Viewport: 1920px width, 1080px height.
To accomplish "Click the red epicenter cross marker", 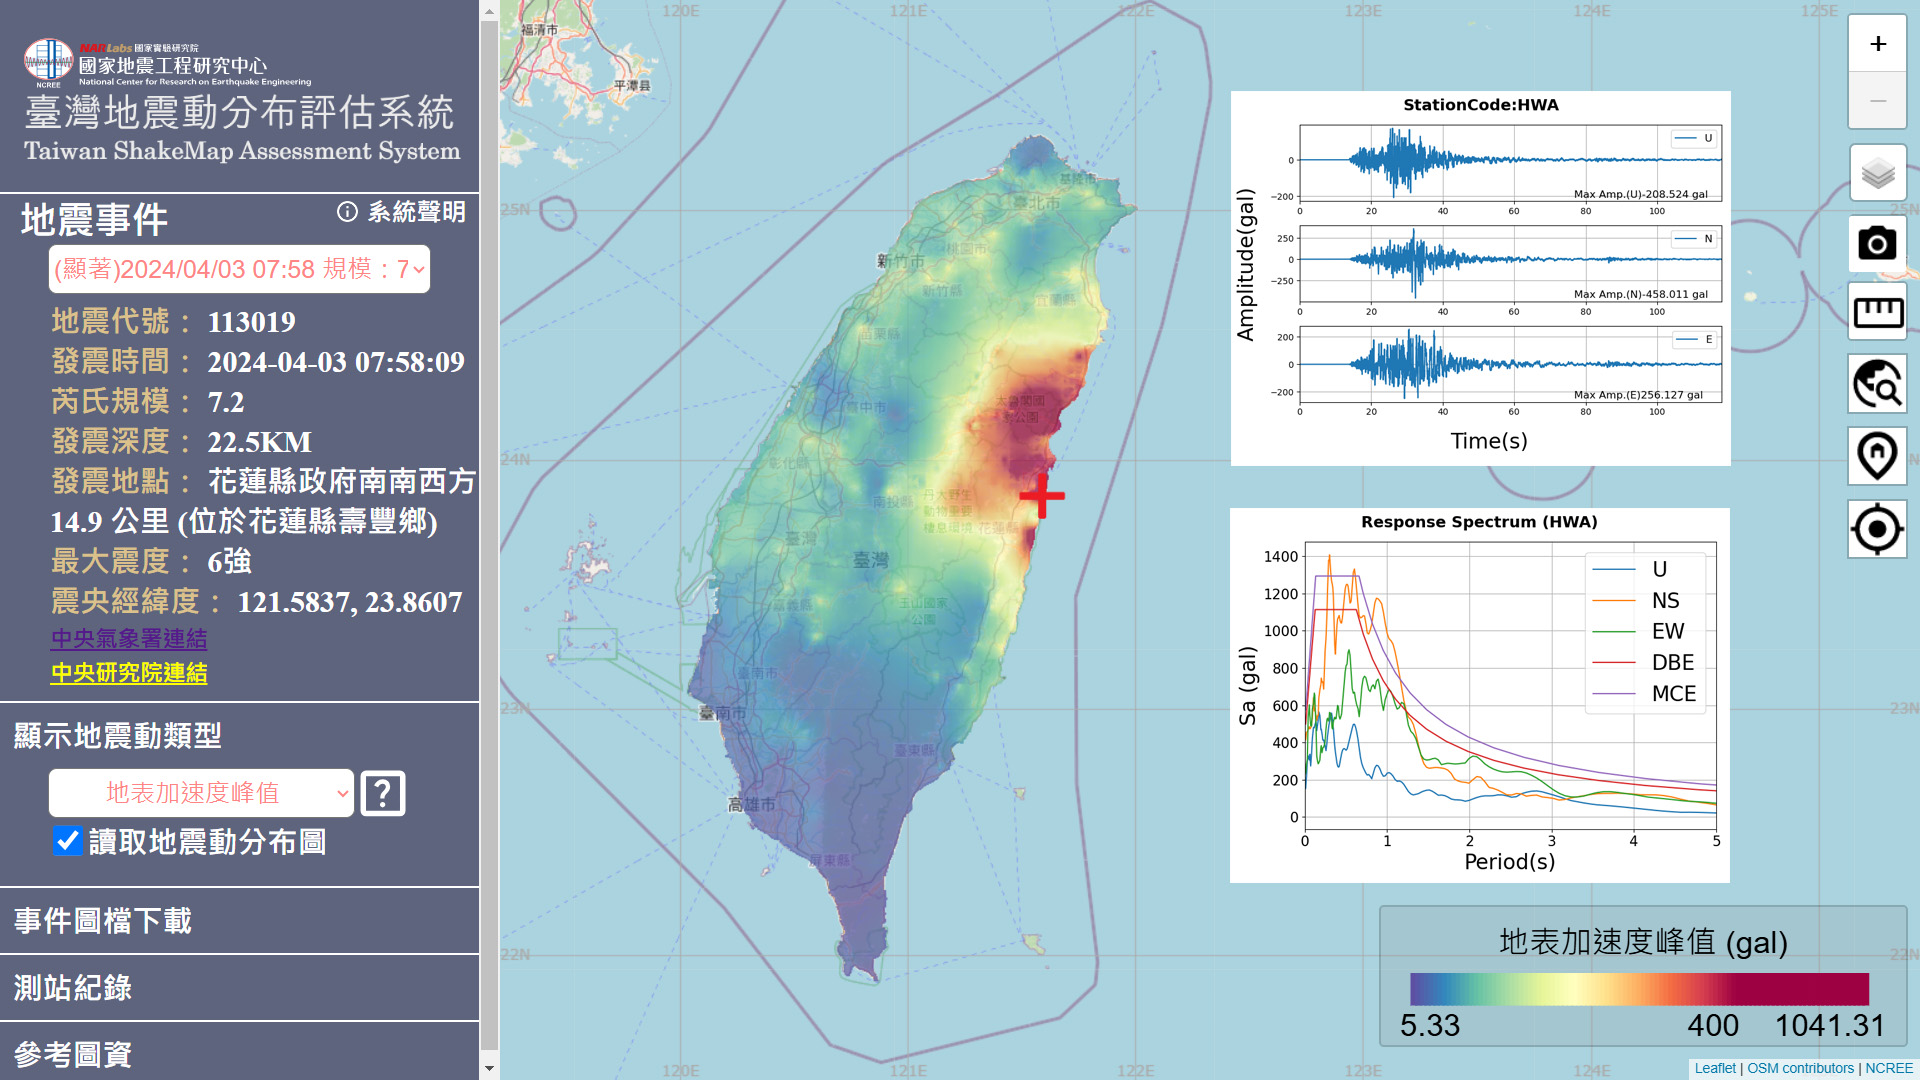I will 1042,496.
